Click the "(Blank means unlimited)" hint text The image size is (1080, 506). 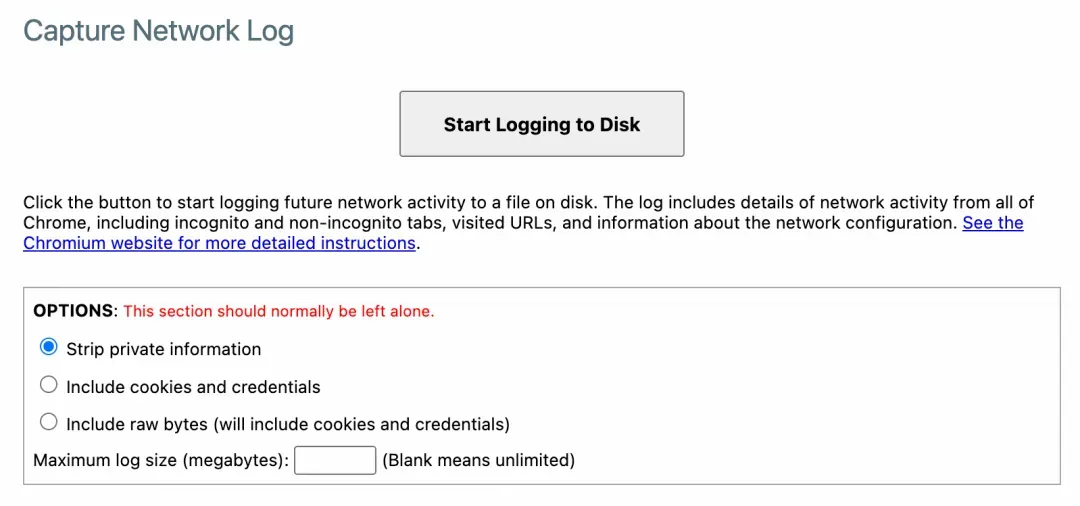(479, 461)
